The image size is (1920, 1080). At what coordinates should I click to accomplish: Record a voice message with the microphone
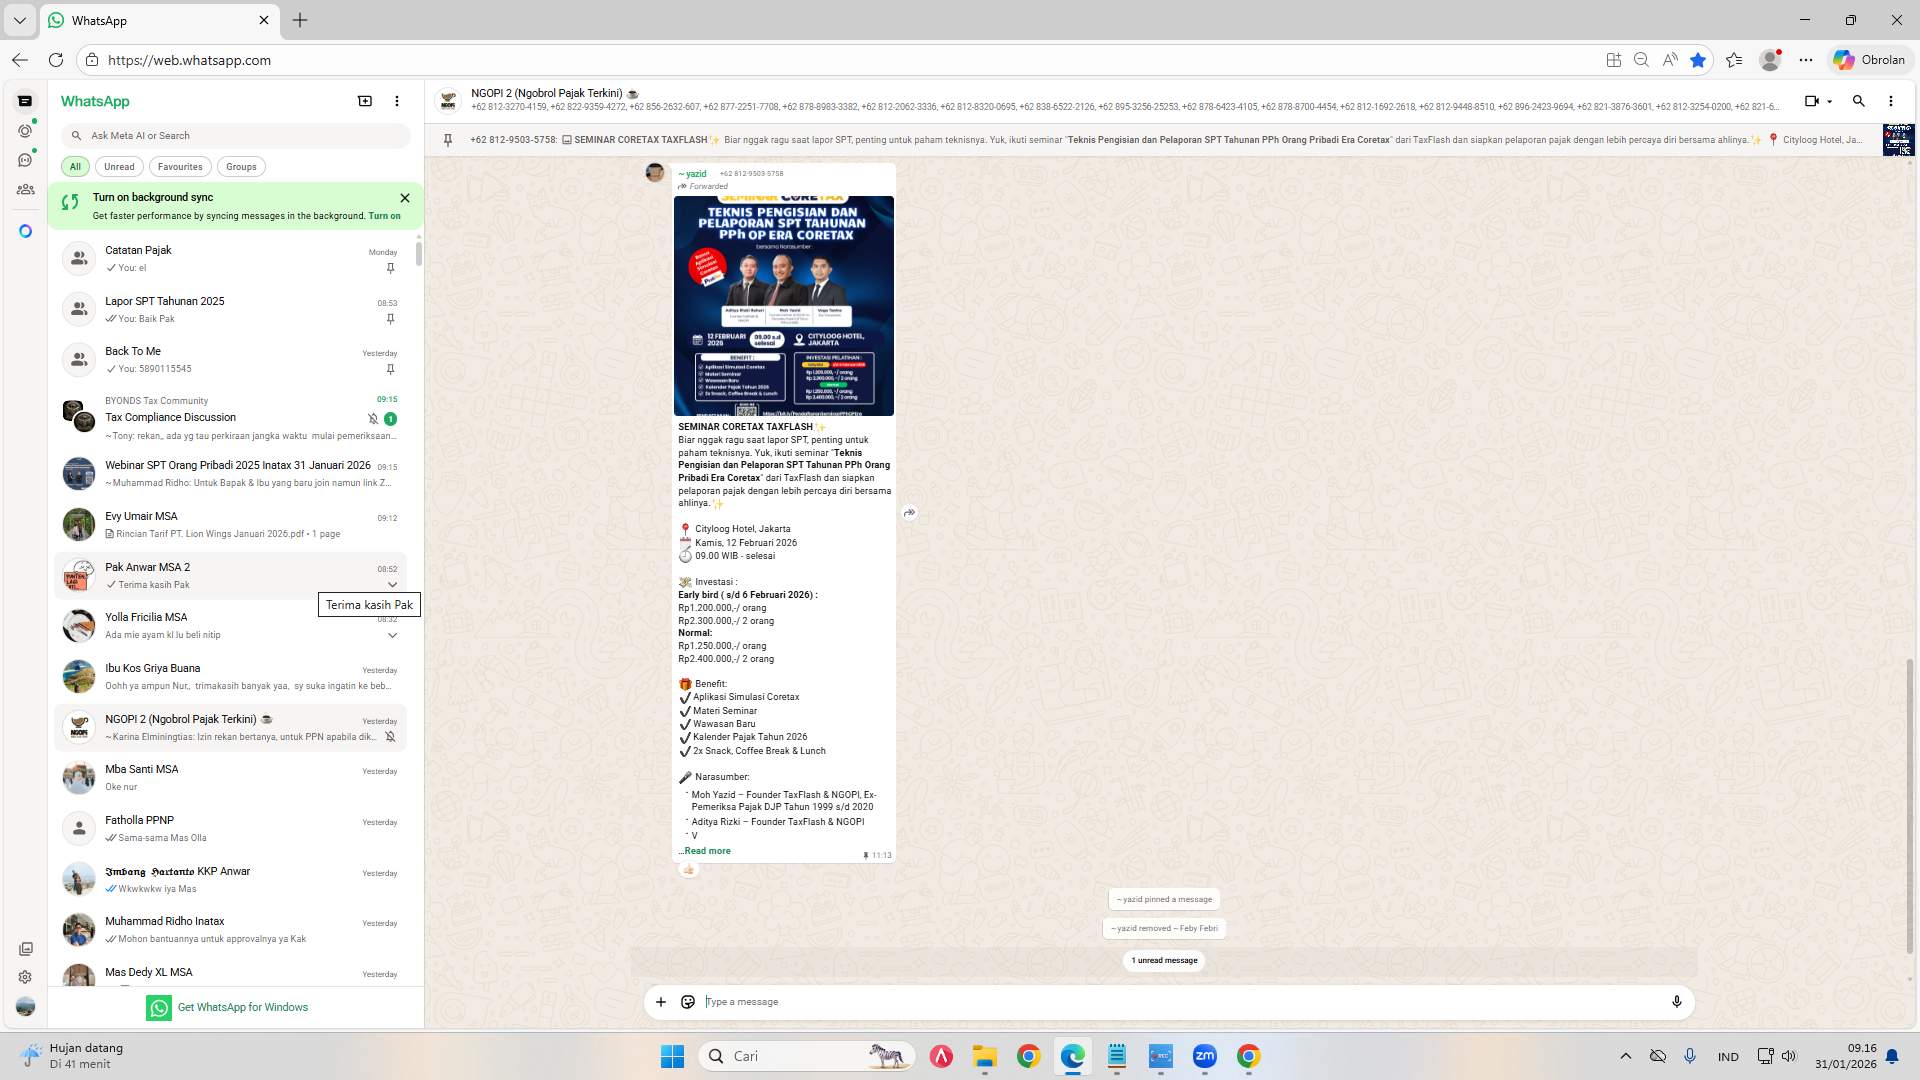[1677, 1001]
